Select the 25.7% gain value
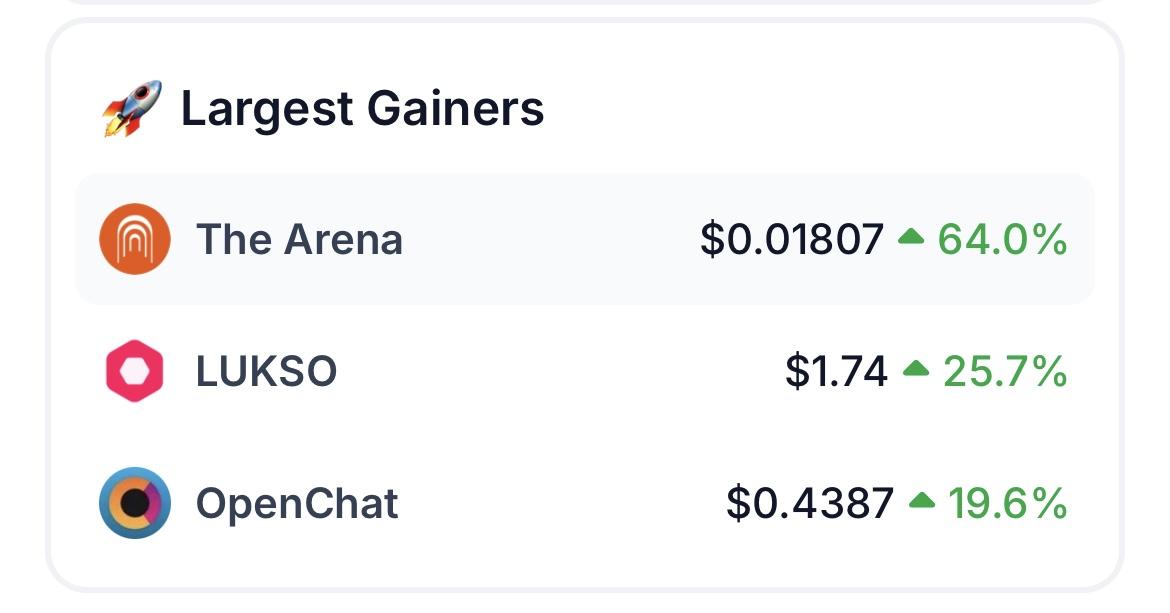1170x613 pixels. [1005, 371]
